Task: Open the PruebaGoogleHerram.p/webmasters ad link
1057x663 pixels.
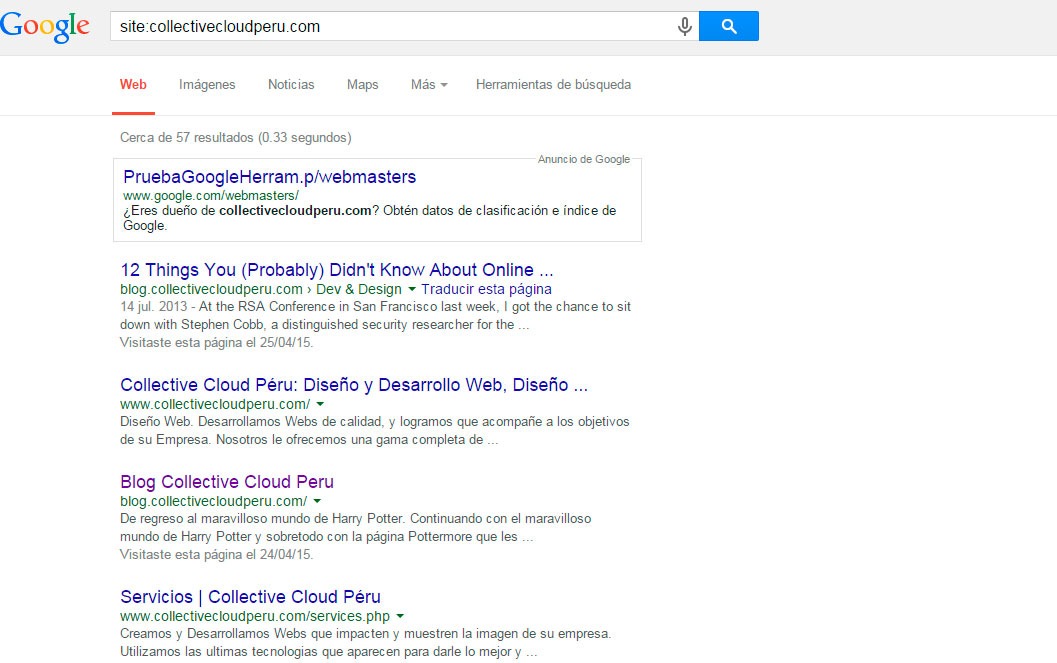Action: click(x=270, y=177)
